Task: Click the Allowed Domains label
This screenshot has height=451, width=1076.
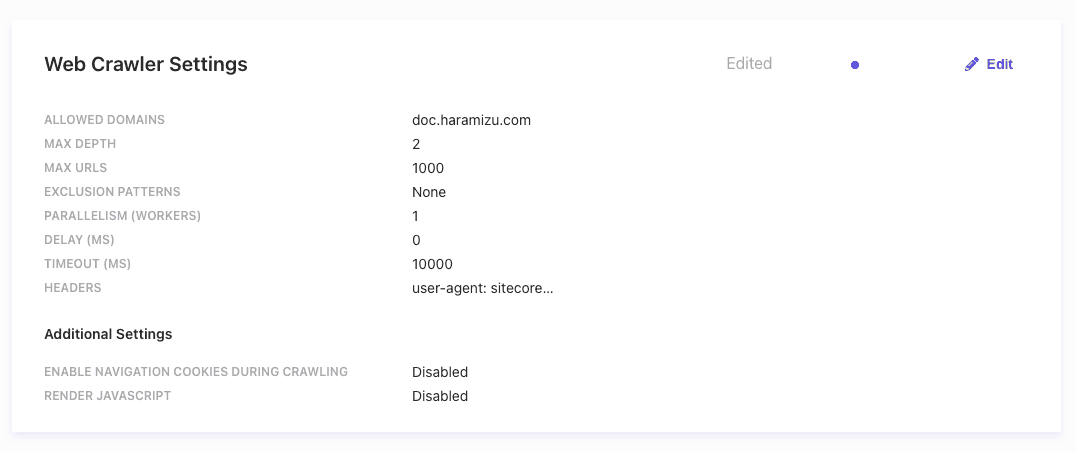Action: tap(104, 120)
